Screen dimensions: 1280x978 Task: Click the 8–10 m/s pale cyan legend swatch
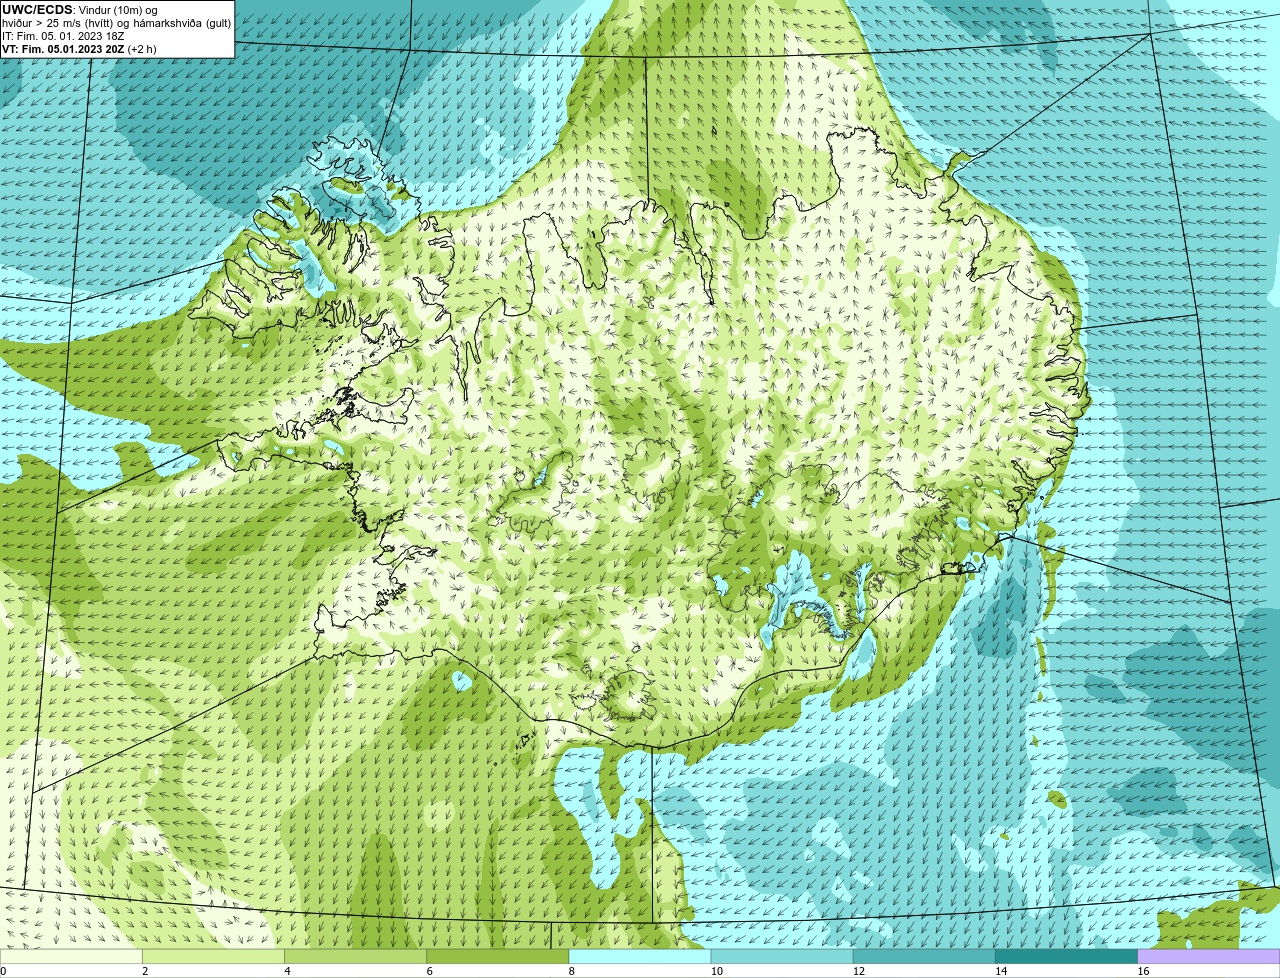pyautogui.click(x=640, y=957)
